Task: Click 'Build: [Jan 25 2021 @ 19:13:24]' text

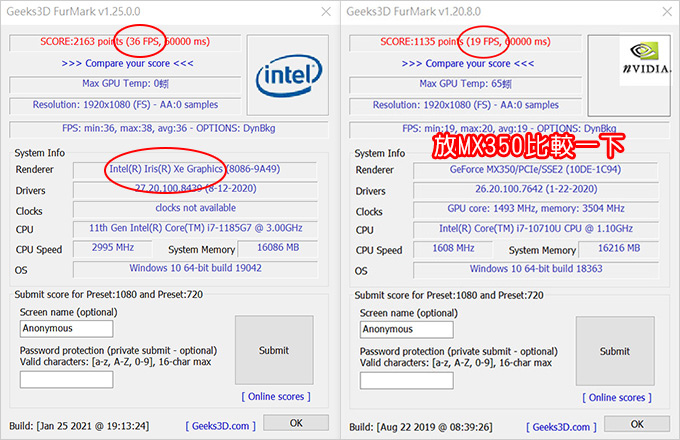Action: (79, 426)
